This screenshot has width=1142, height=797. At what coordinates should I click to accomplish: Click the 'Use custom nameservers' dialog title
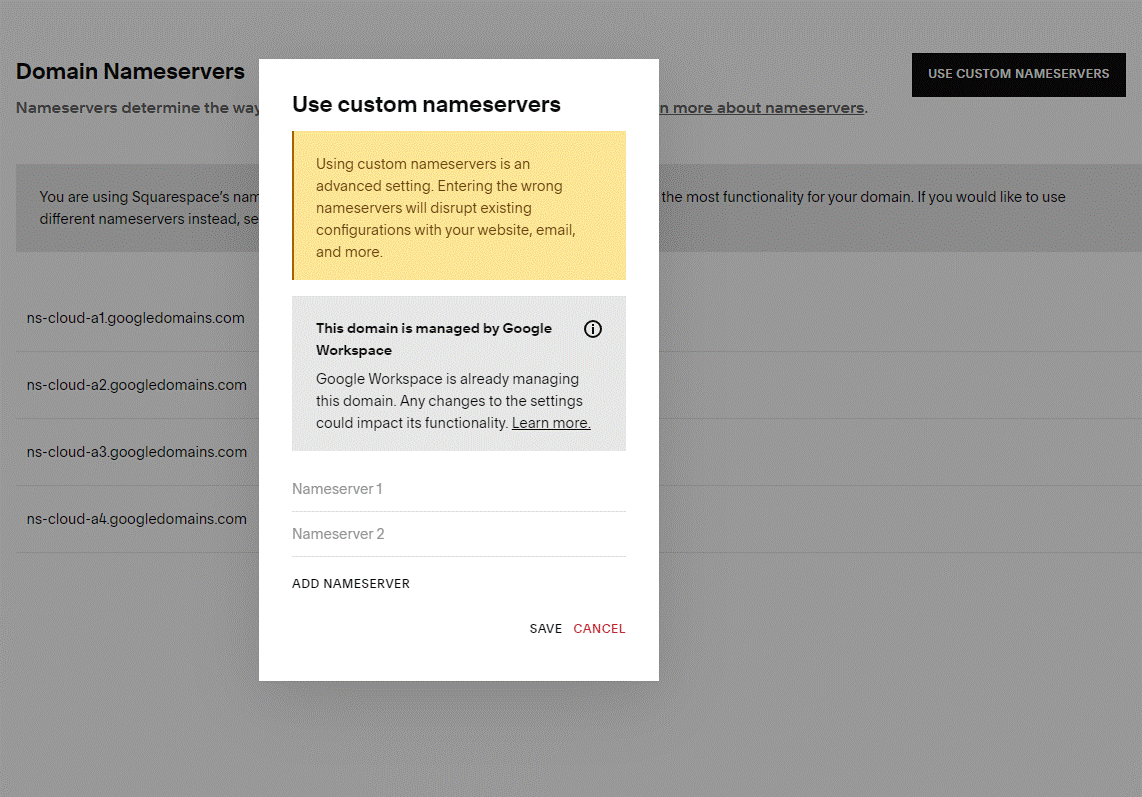[x=426, y=105]
